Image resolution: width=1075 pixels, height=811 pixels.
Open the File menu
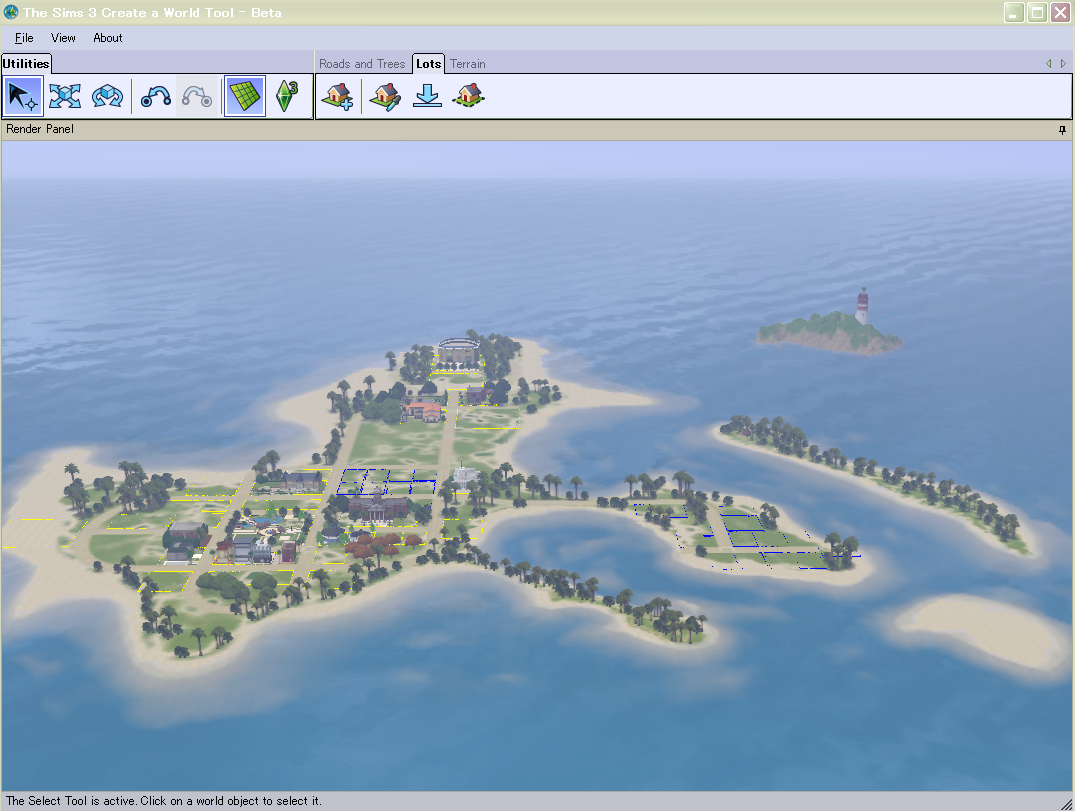click(x=23, y=38)
